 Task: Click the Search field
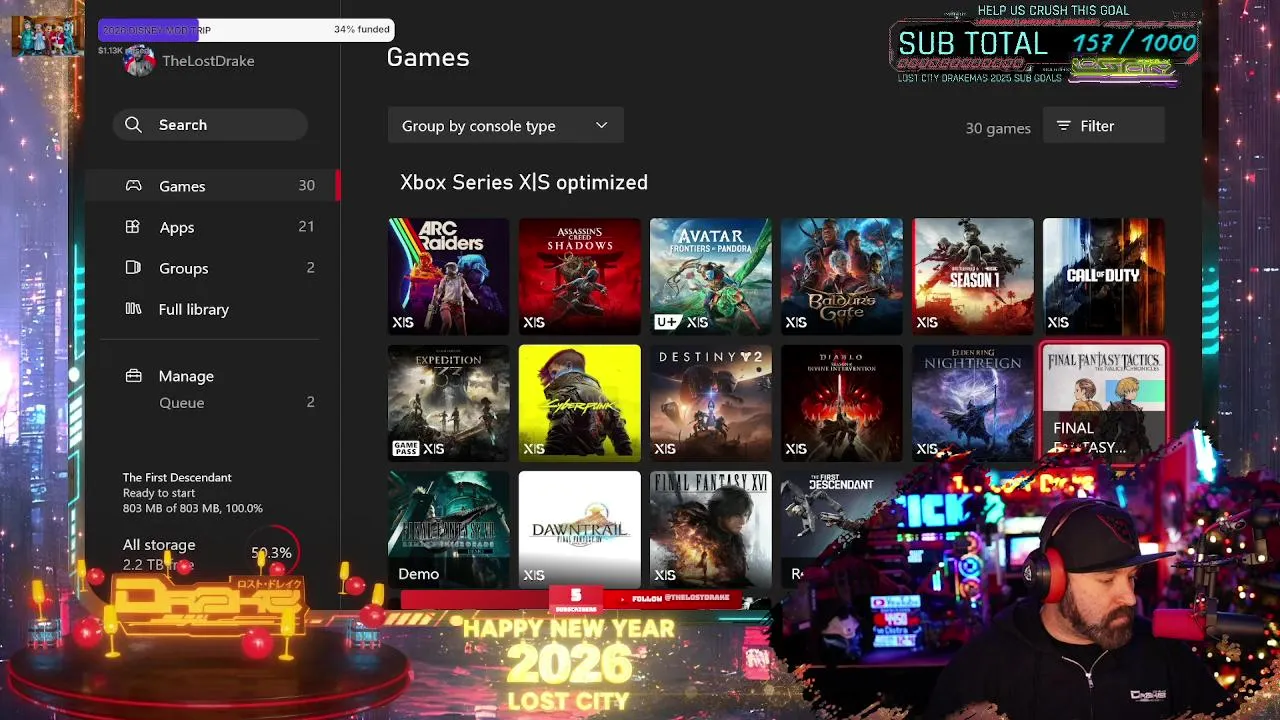210,125
